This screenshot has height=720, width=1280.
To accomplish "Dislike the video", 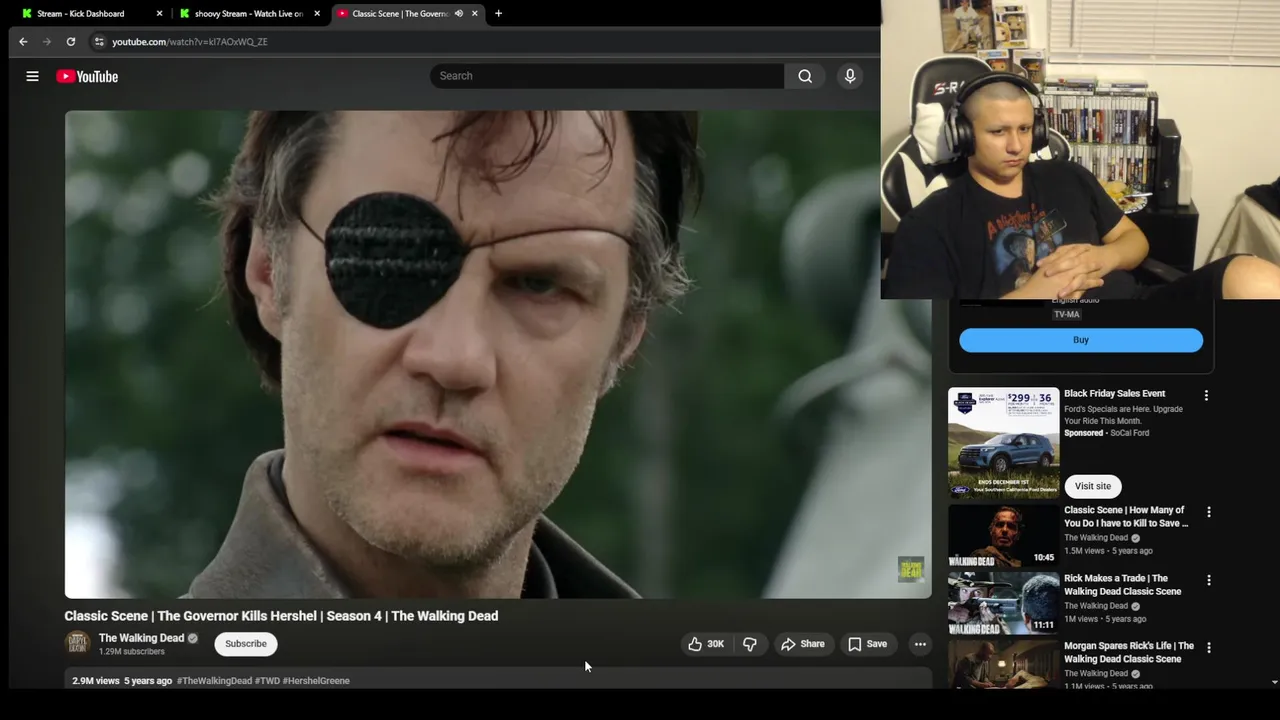I will pos(750,644).
